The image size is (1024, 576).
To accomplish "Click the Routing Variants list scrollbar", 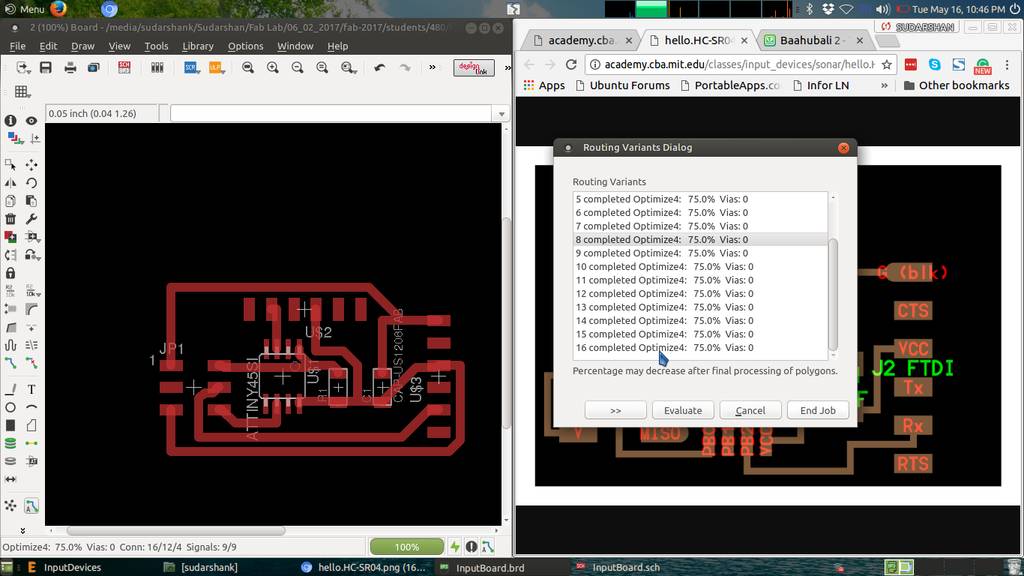I will (833, 294).
